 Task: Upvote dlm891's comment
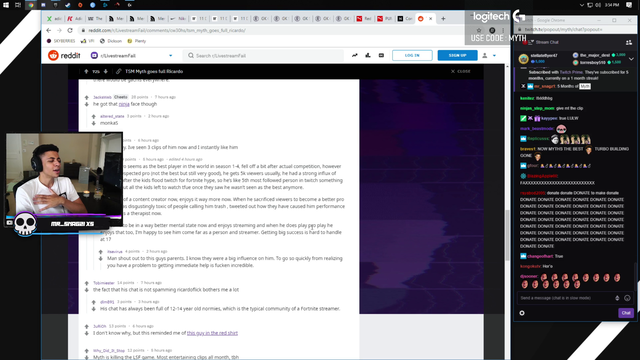[93, 302]
